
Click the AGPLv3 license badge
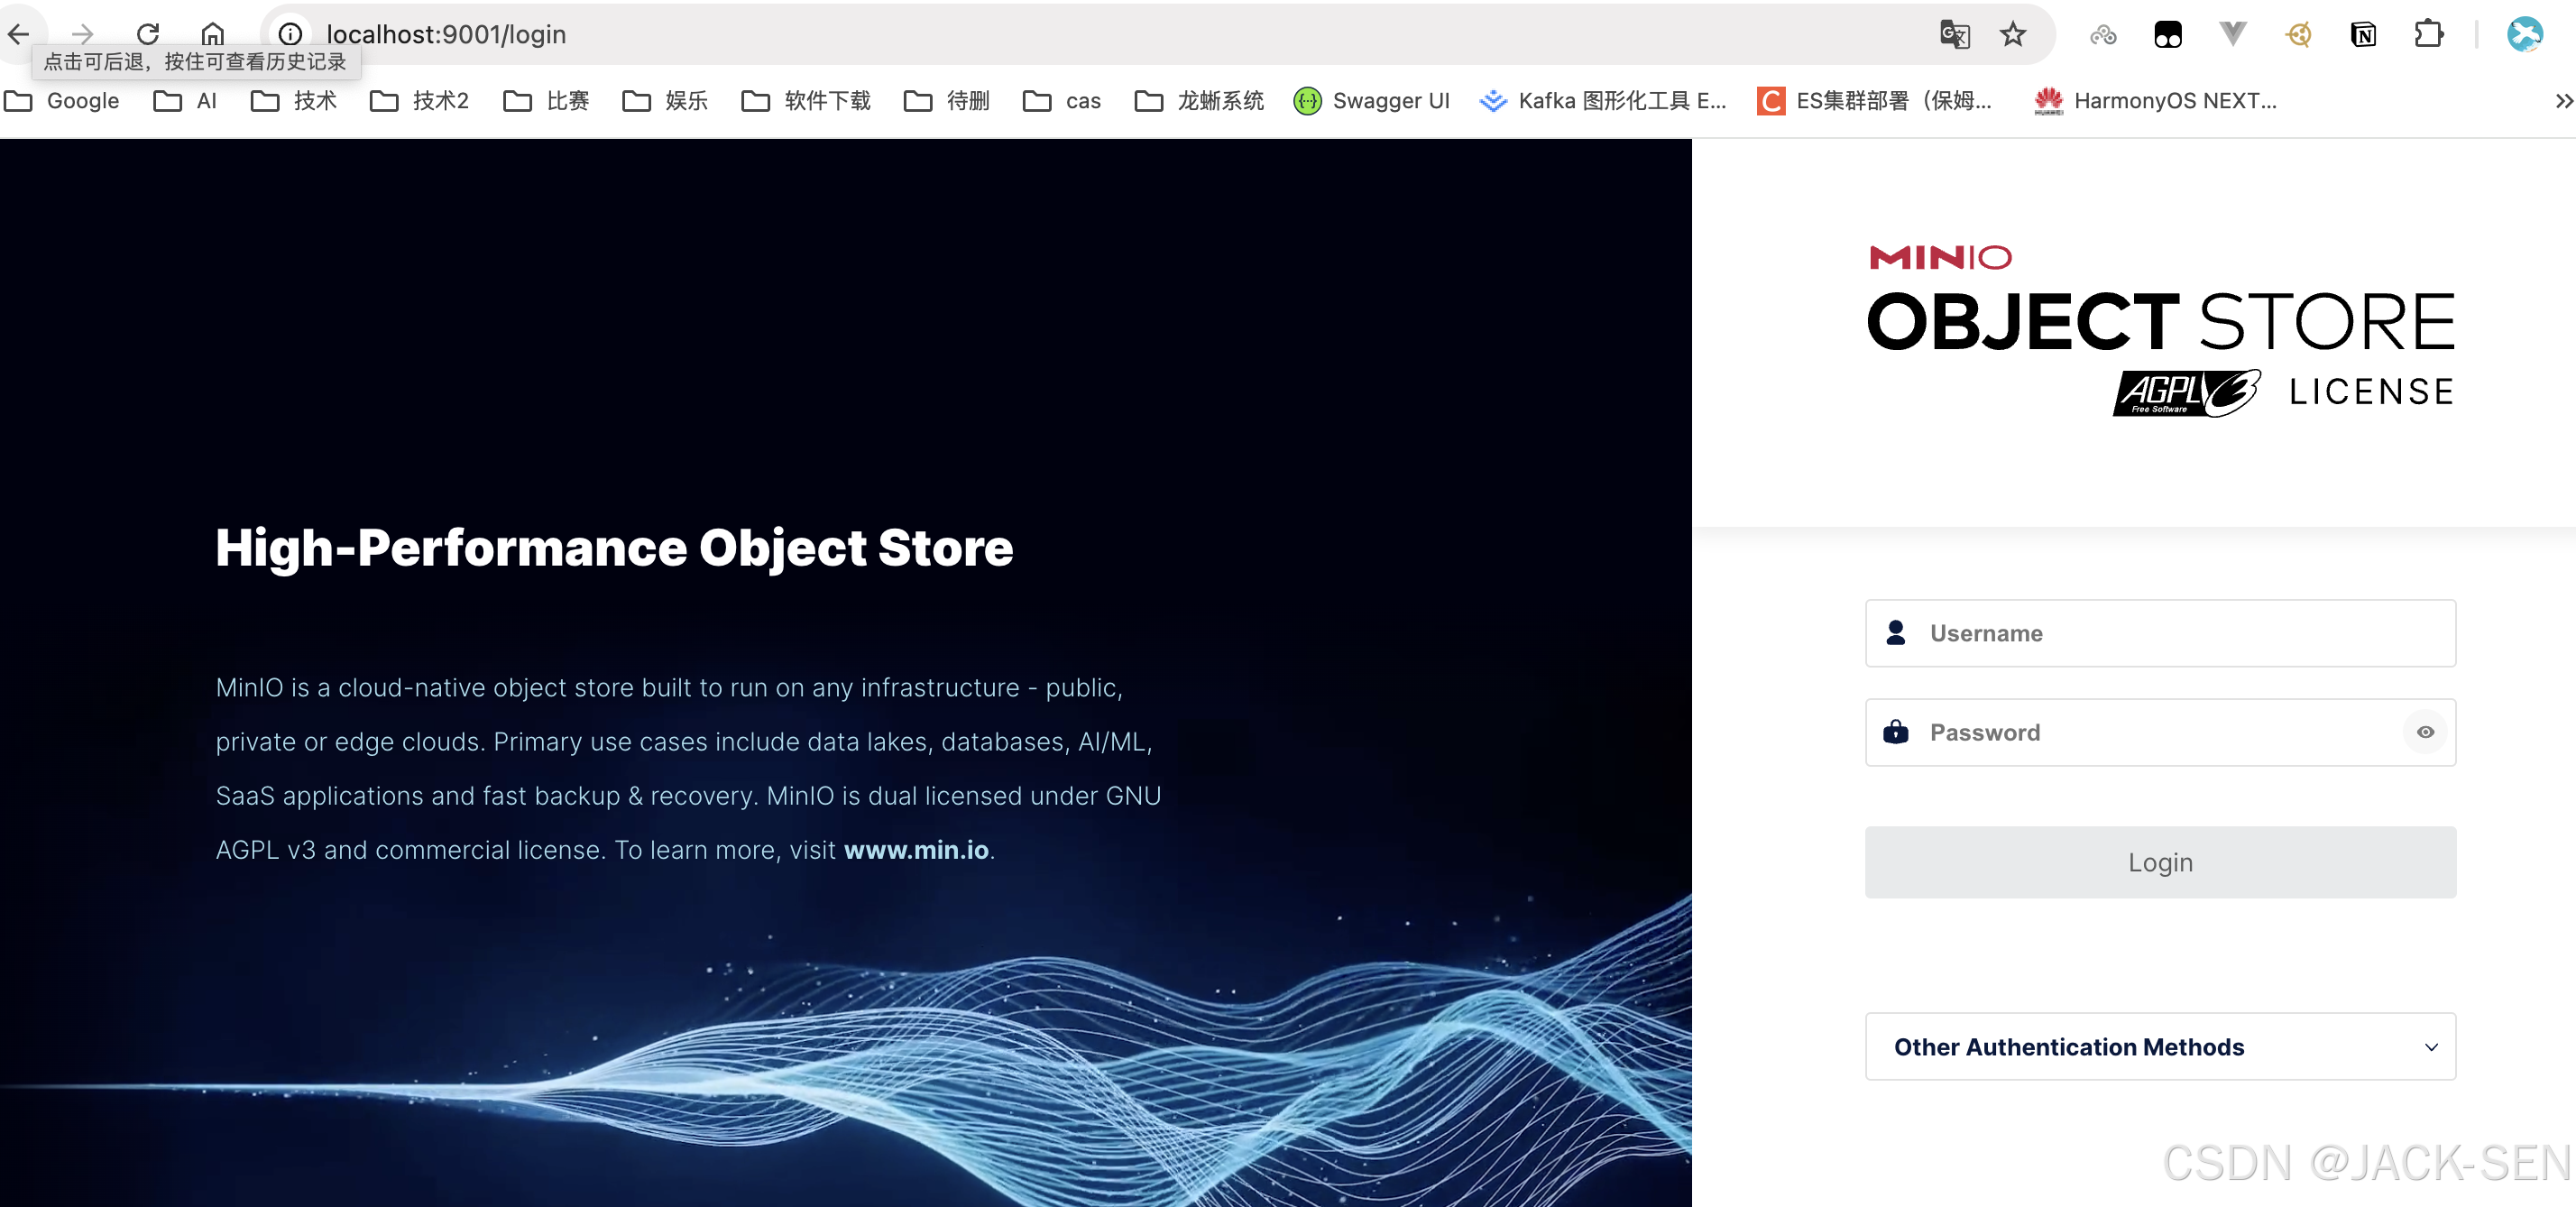tap(2186, 392)
